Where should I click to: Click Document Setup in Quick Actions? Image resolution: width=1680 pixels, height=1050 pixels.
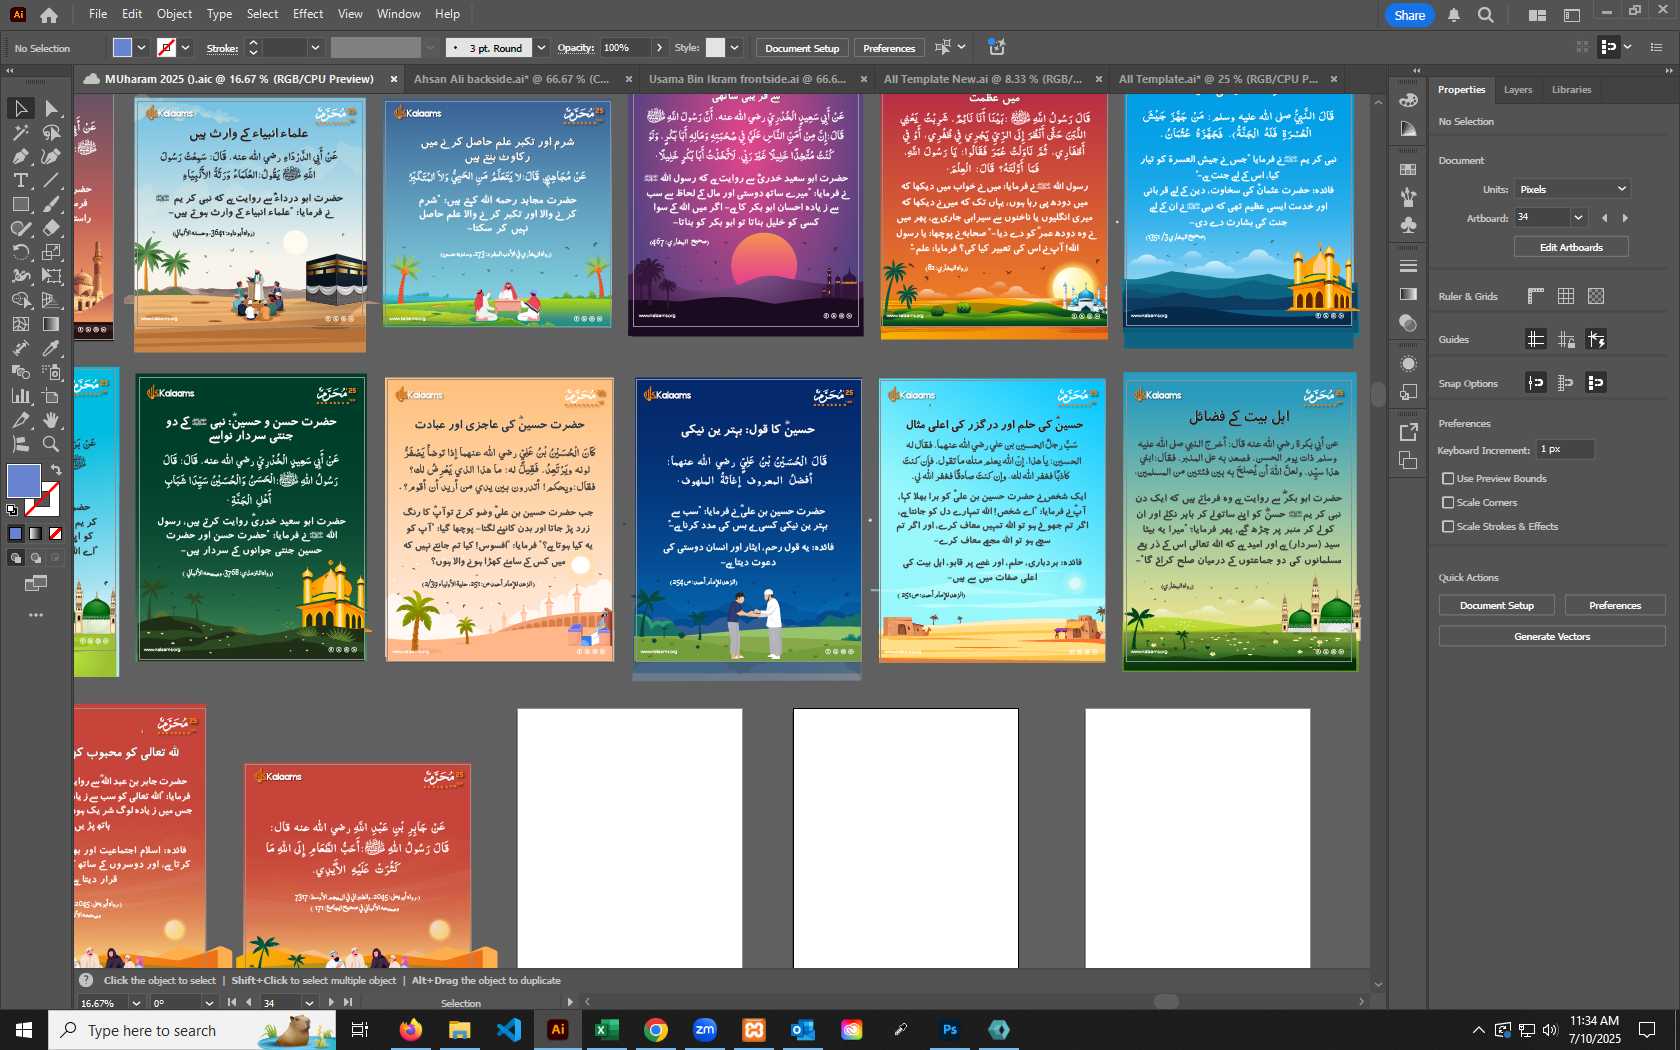tap(1496, 605)
